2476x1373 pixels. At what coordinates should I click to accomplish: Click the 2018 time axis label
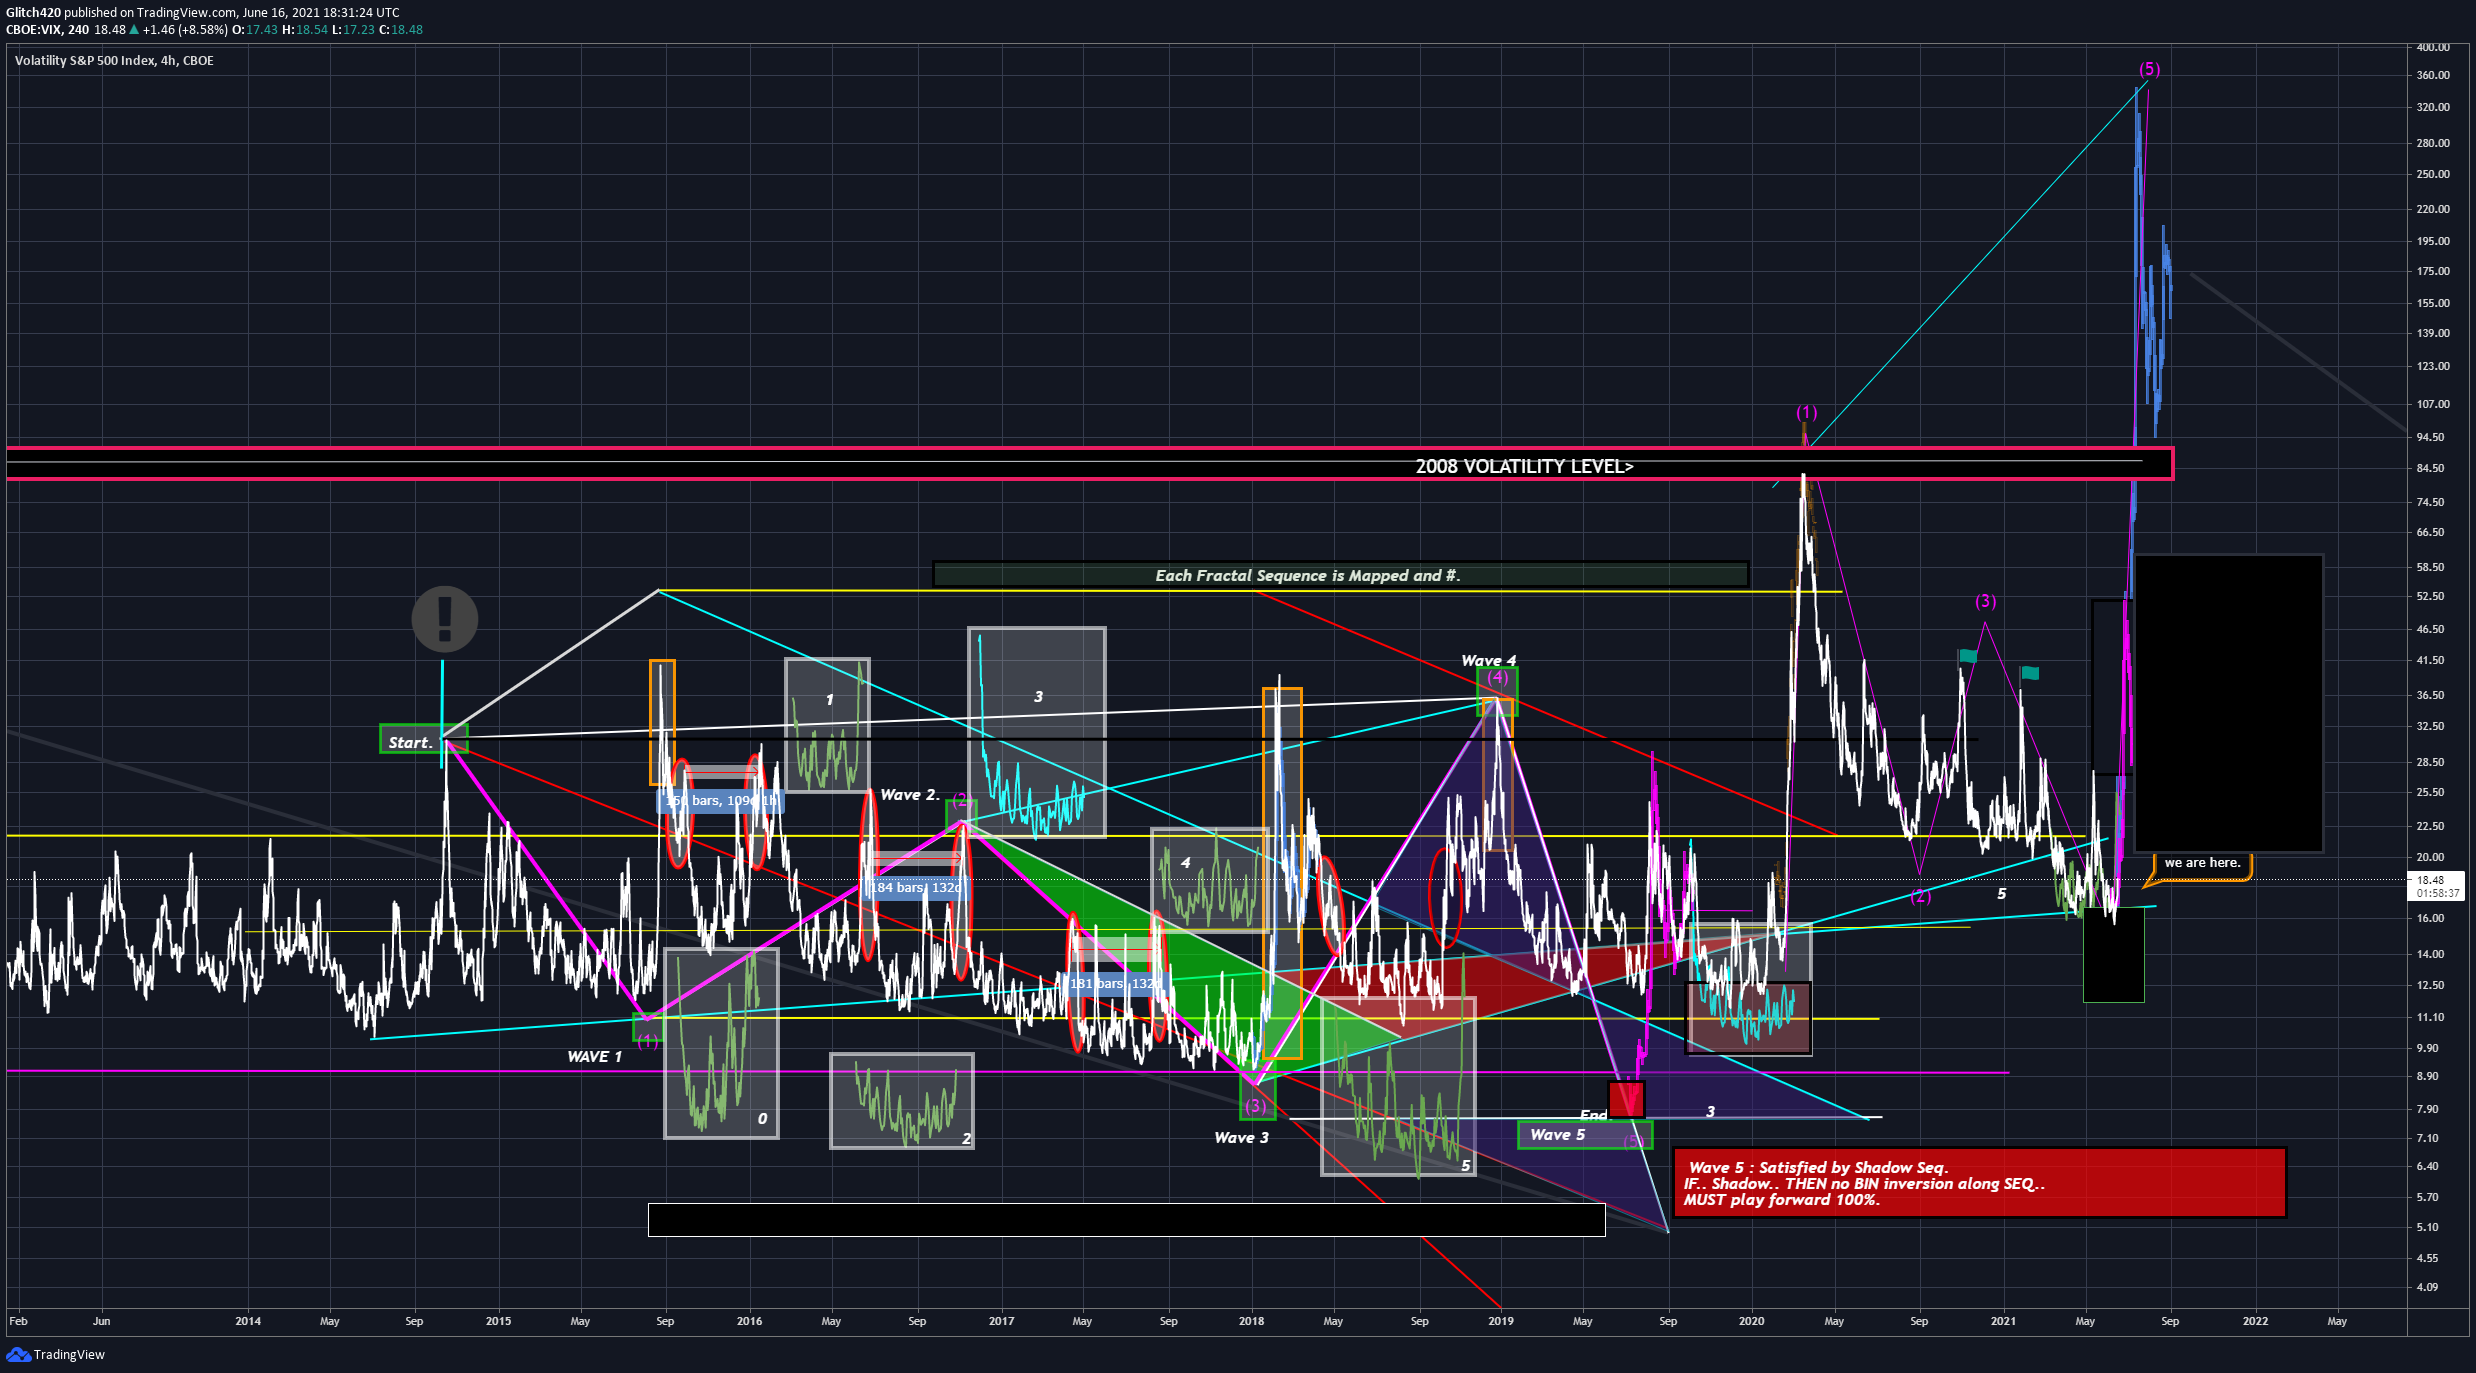click(1251, 1321)
